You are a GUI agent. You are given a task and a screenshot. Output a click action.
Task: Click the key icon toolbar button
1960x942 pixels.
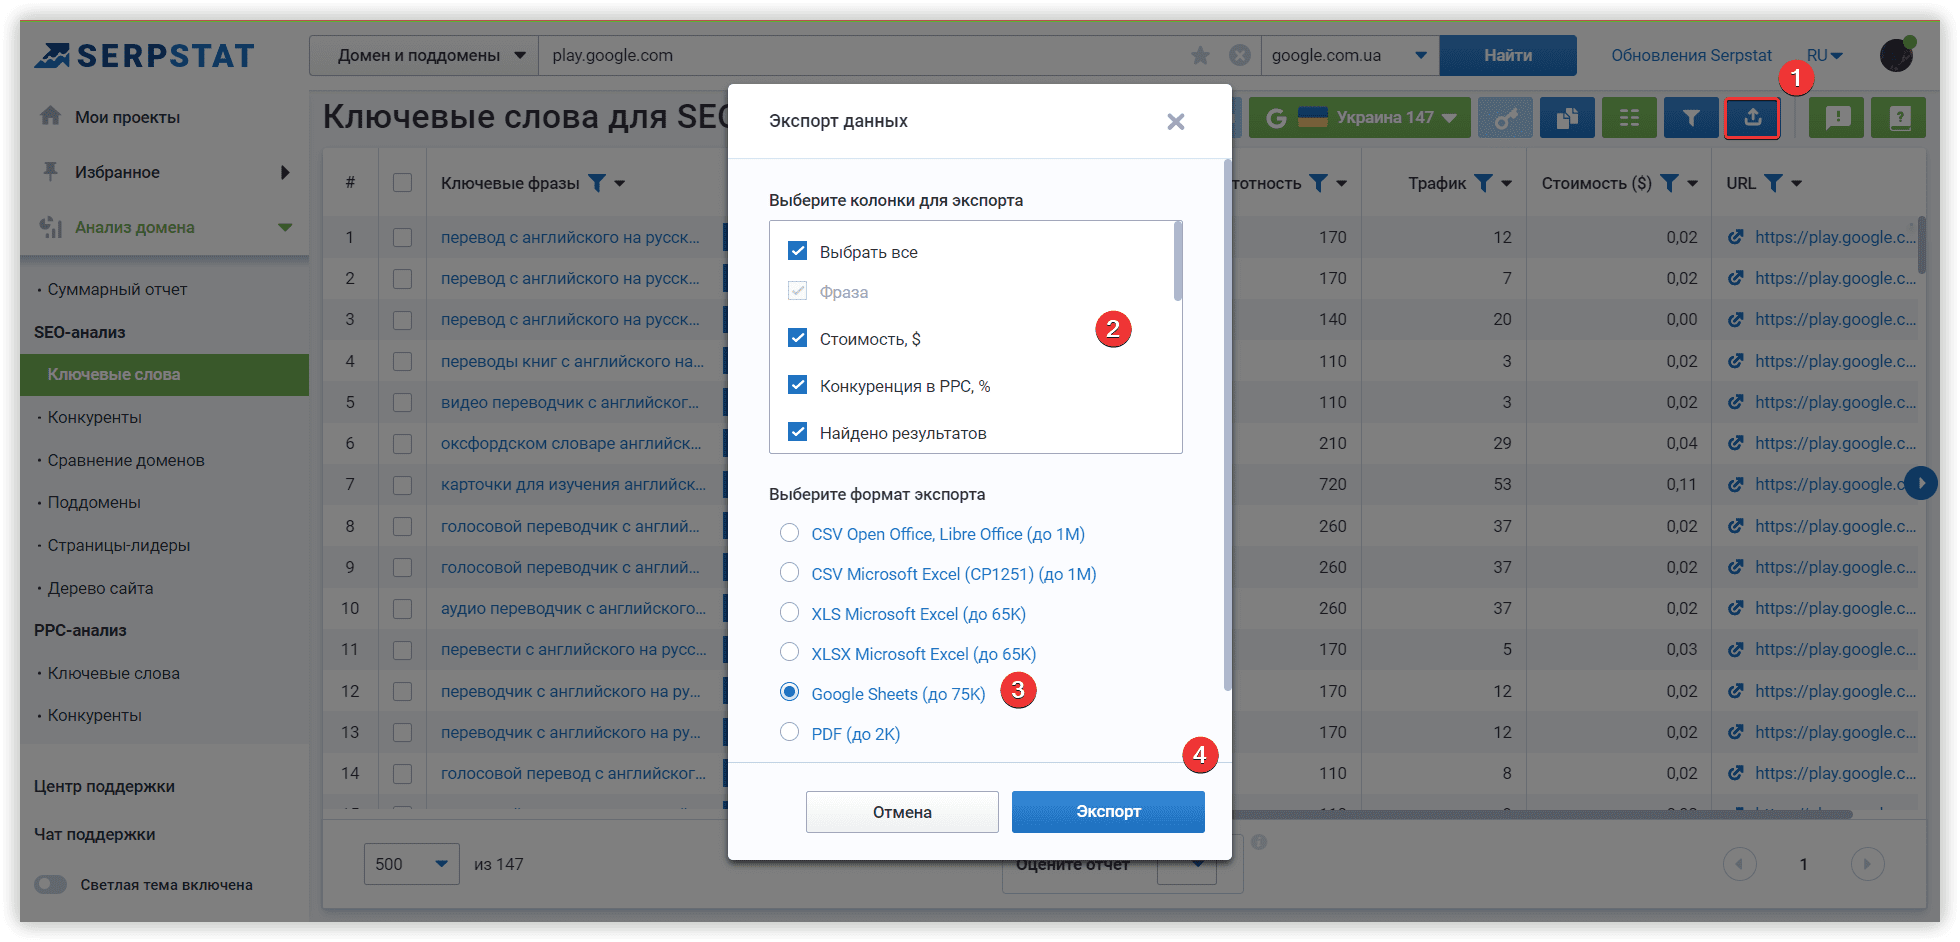[1505, 118]
